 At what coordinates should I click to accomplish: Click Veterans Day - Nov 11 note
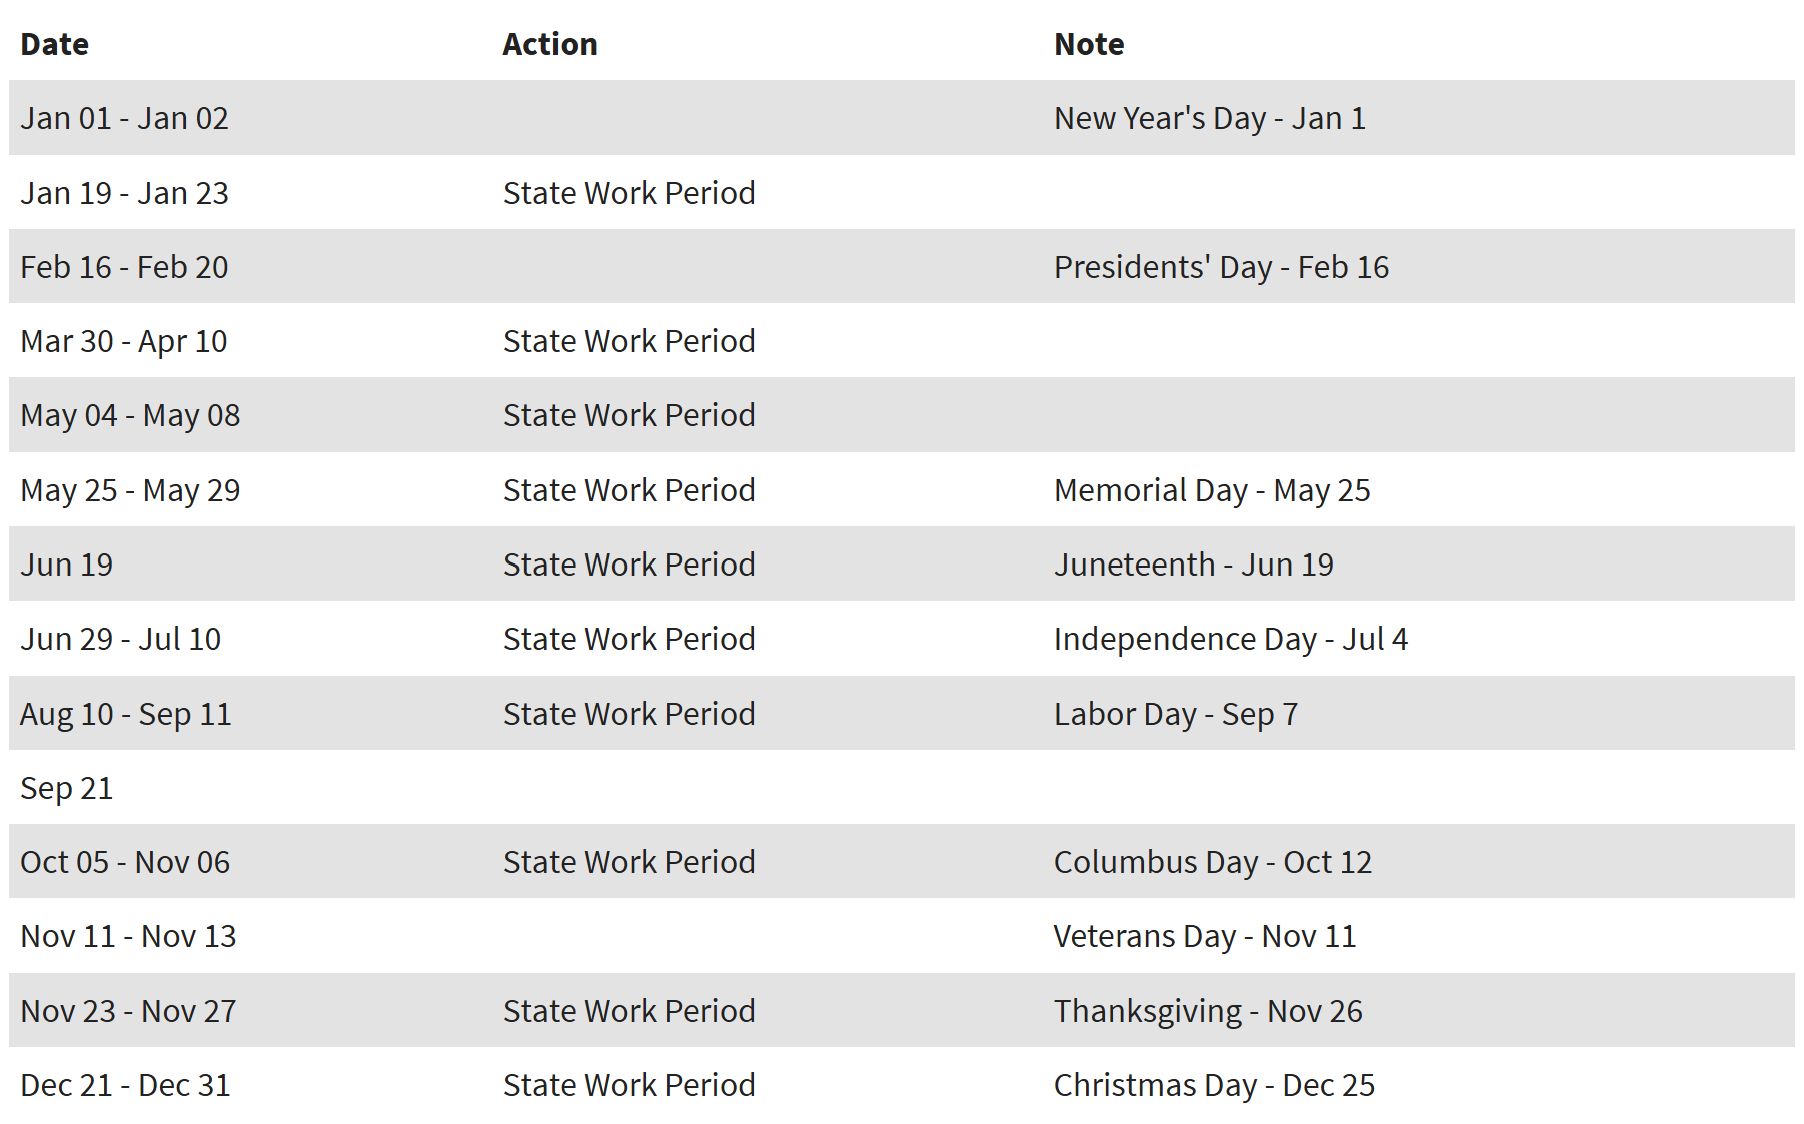point(1205,937)
